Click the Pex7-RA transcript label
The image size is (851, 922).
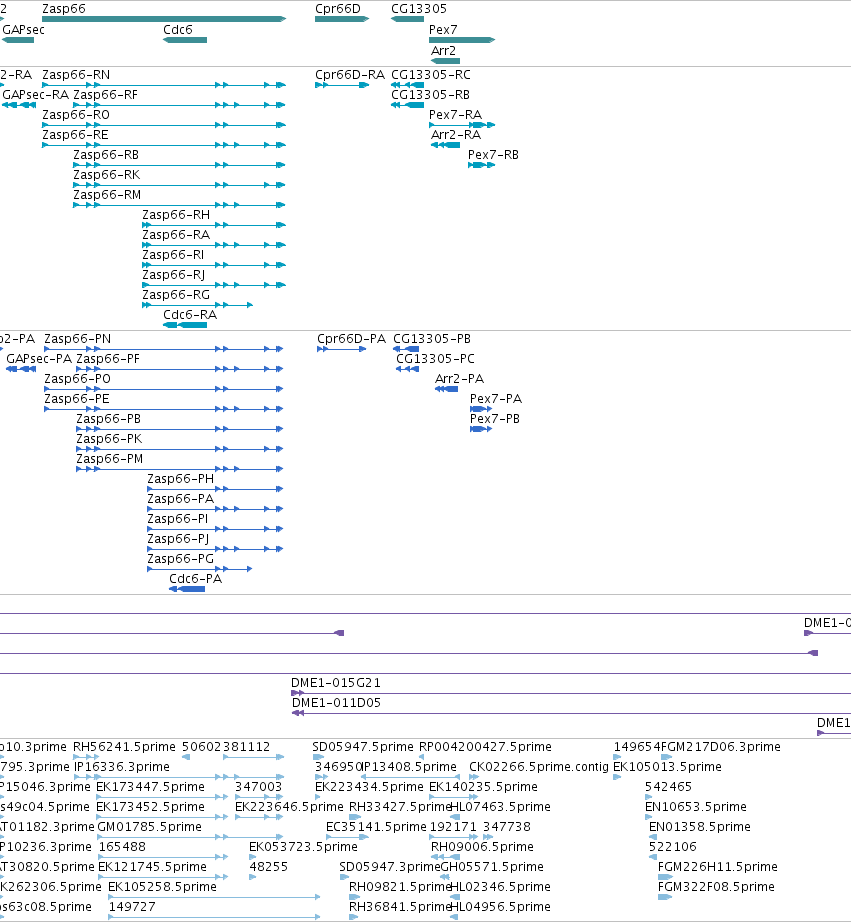[455, 115]
